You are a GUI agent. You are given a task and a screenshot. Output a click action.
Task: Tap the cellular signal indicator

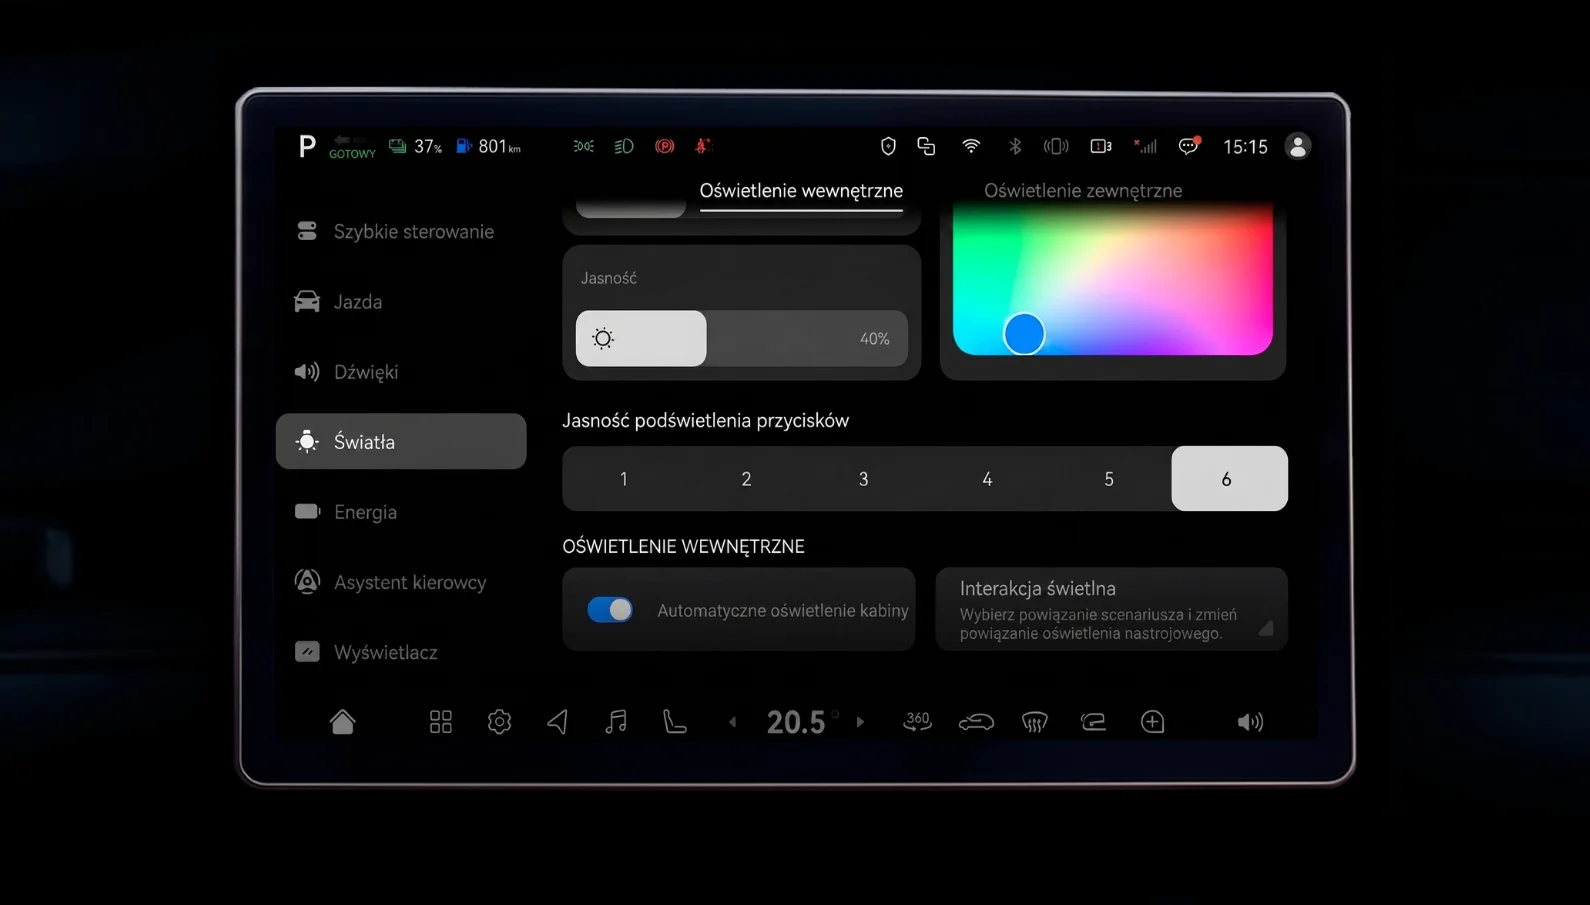tap(1145, 146)
